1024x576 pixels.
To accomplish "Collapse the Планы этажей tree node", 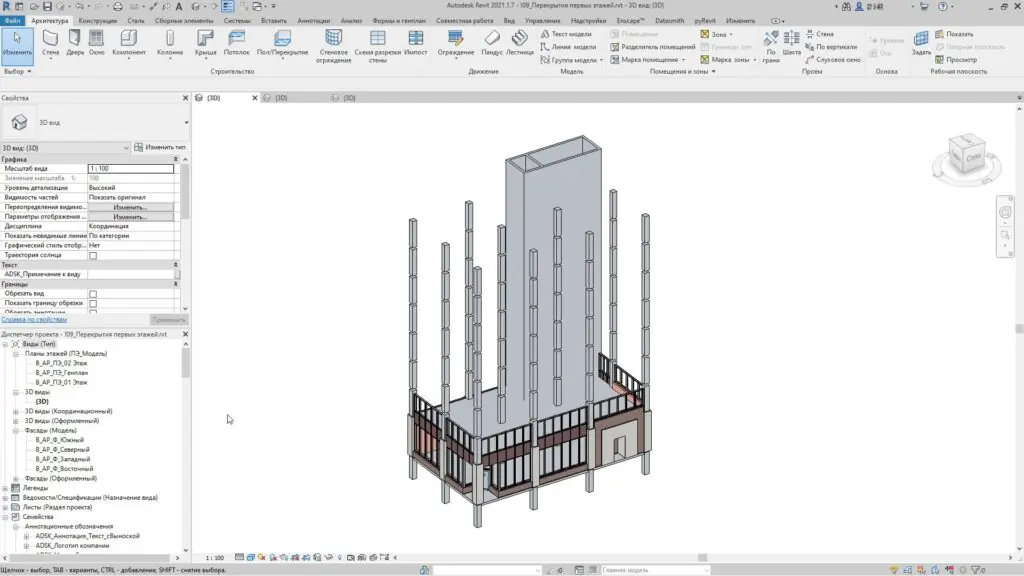I will pos(16,353).
